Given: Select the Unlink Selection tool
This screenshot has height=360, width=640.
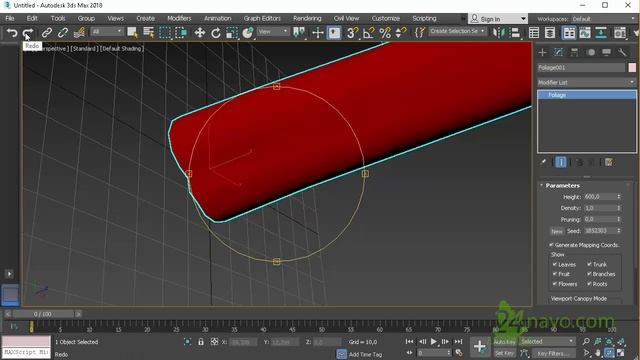Looking at the screenshot, I should 62,33.
